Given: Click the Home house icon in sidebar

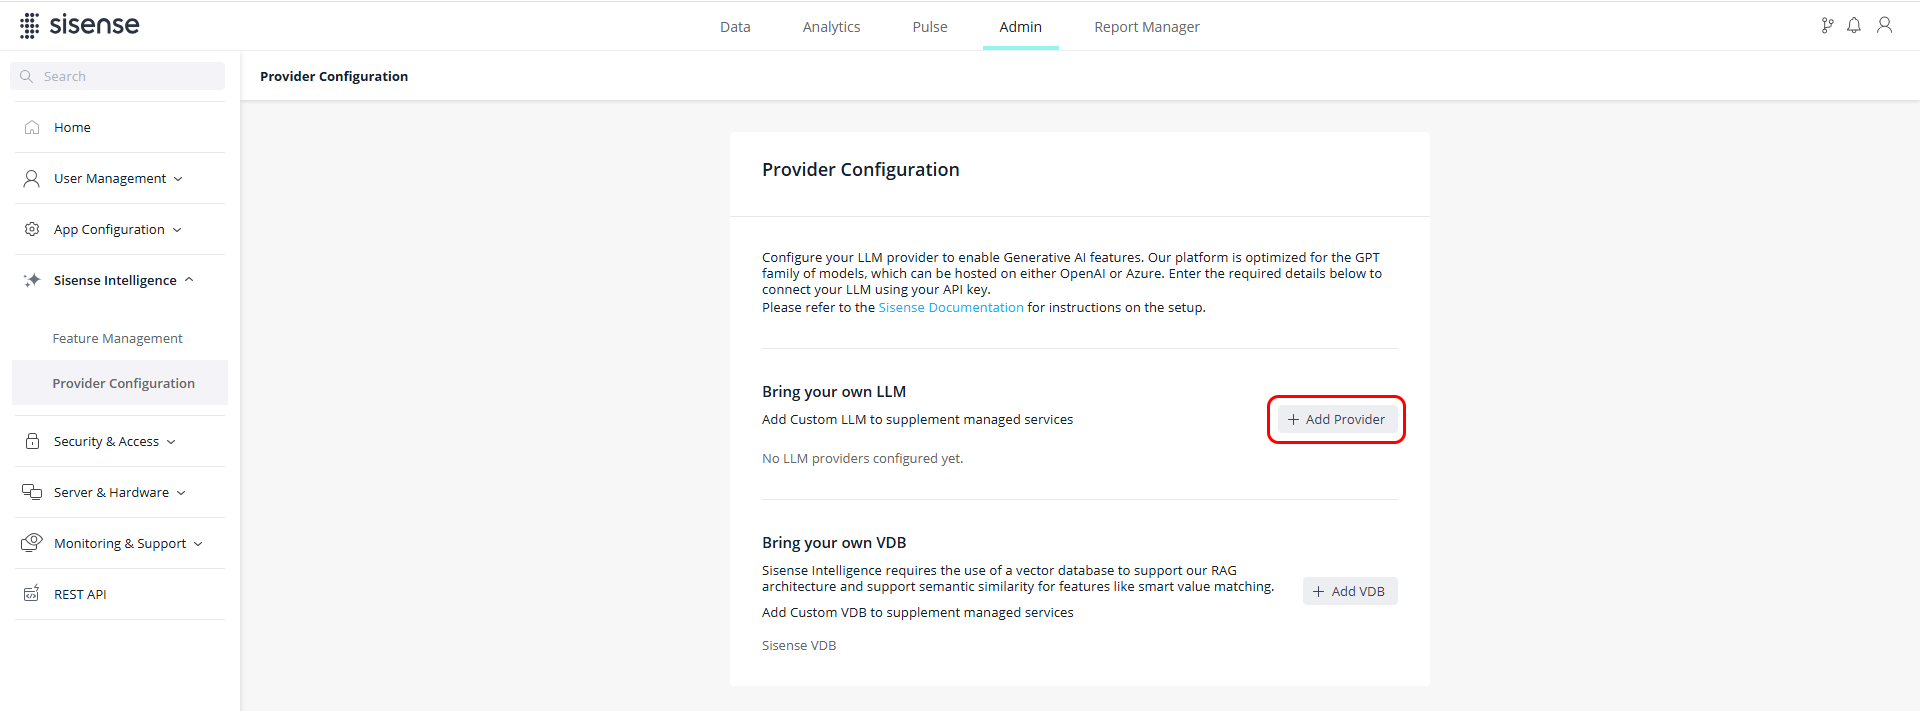Looking at the screenshot, I should click(x=32, y=127).
